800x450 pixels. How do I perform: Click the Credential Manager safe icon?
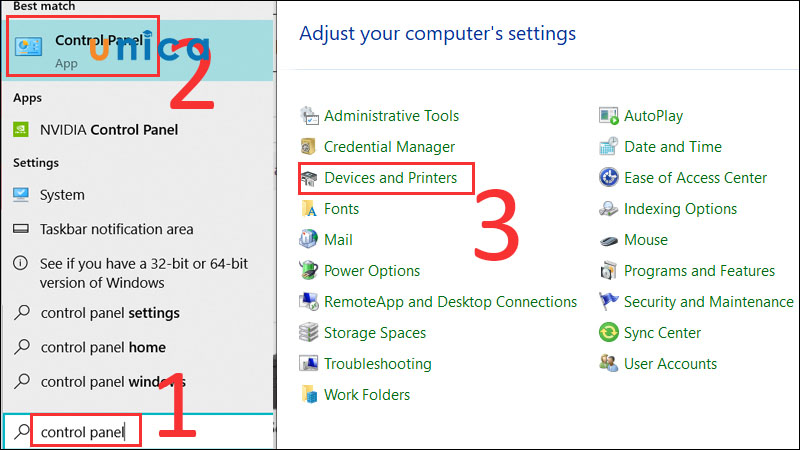tap(309, 147)
